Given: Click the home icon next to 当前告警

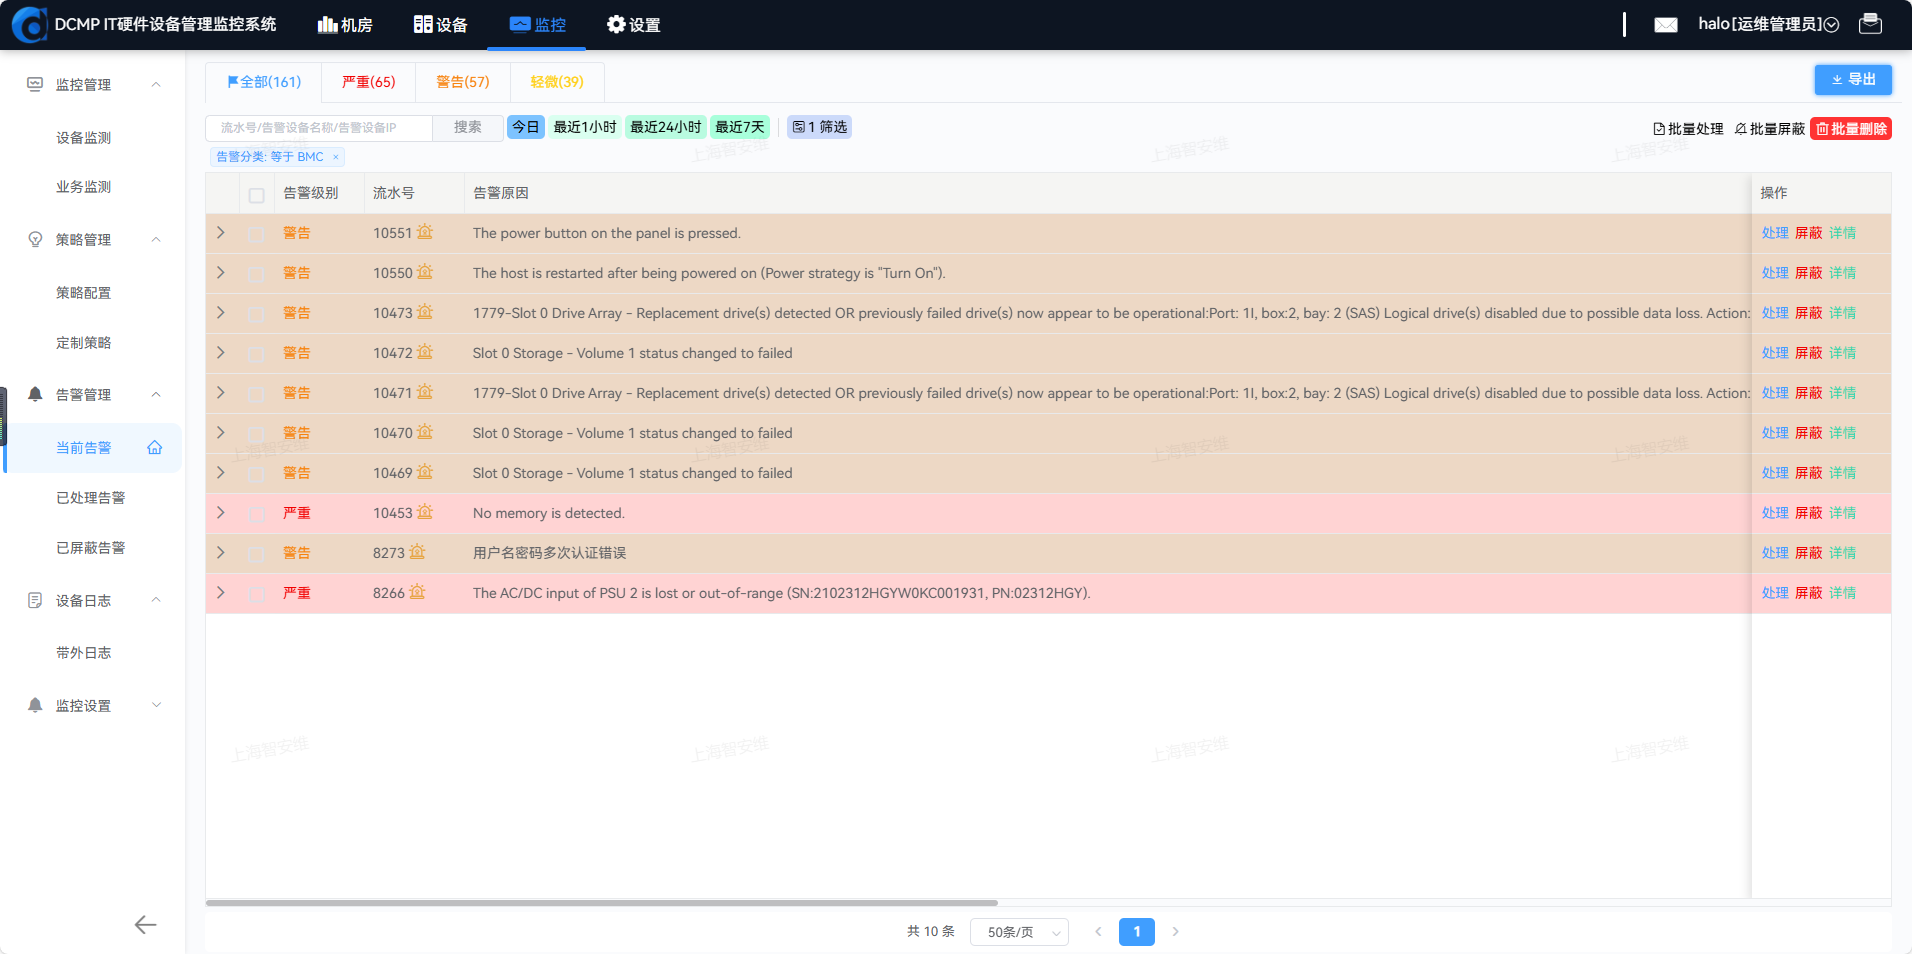Looking at the screenshot, I should click(x=155, y=448).
